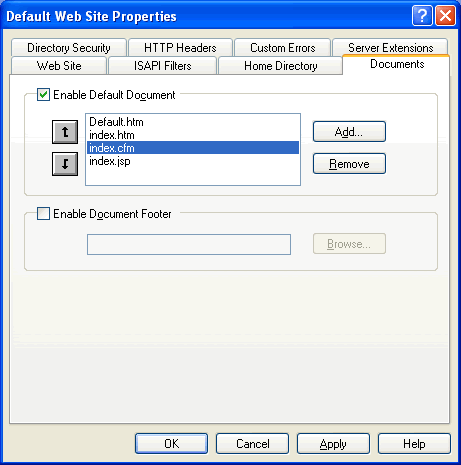This screenshot has height=465, width=461.
Task: Close the Default Web Site Properties dialog
Action: click(445, 15)
